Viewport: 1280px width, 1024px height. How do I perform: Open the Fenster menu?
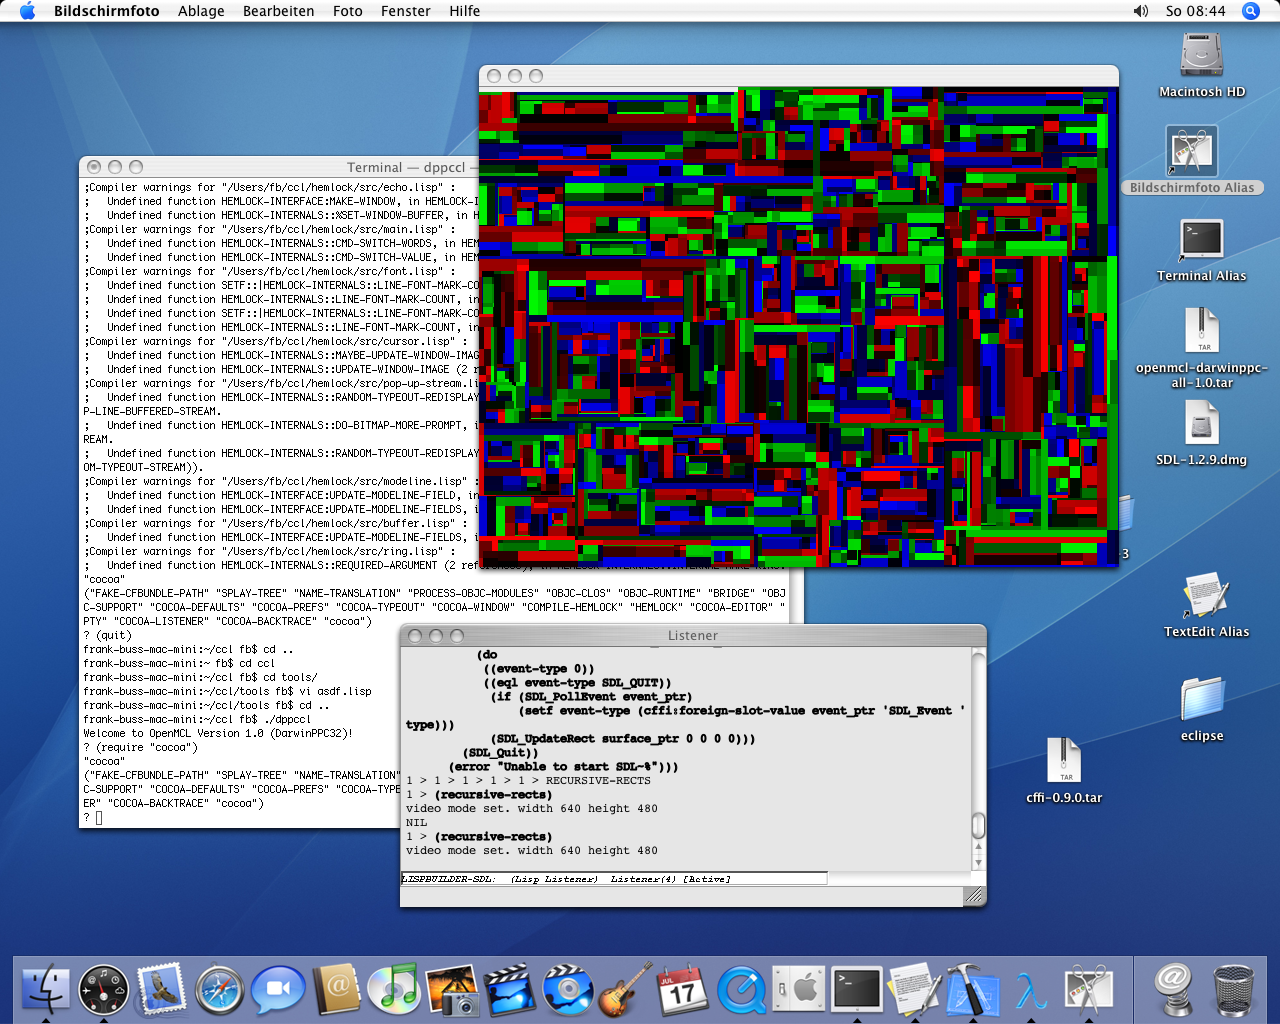(405, 11)
